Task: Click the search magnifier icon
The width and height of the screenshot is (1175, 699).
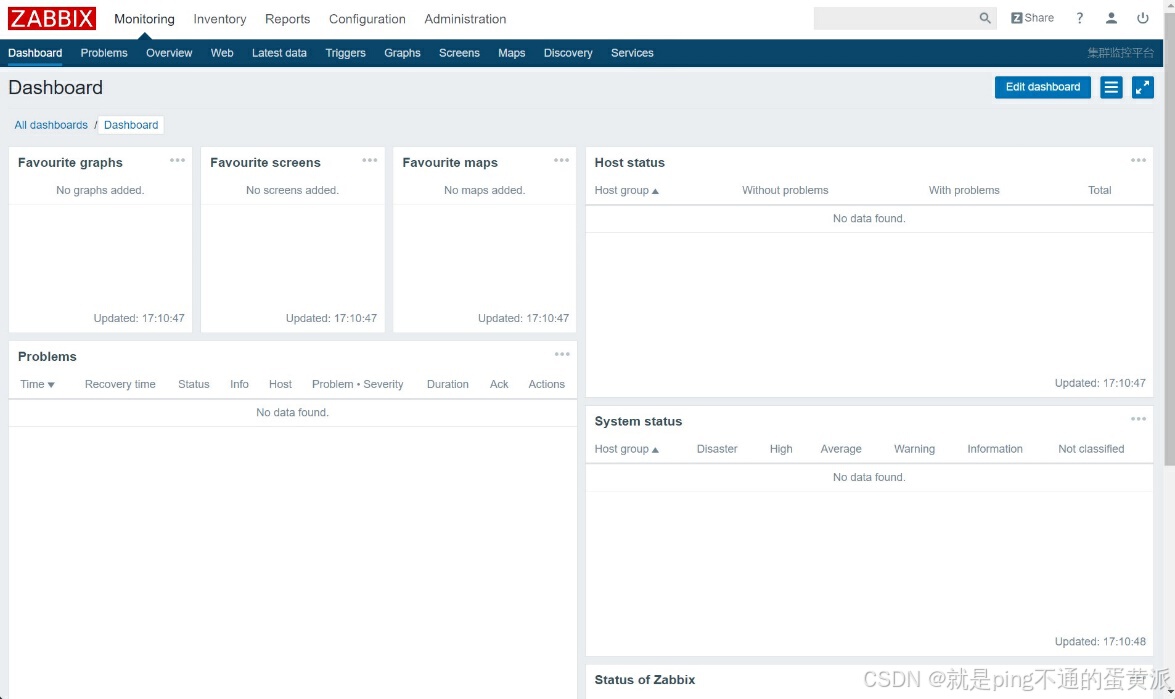Action: click(985, 18)
